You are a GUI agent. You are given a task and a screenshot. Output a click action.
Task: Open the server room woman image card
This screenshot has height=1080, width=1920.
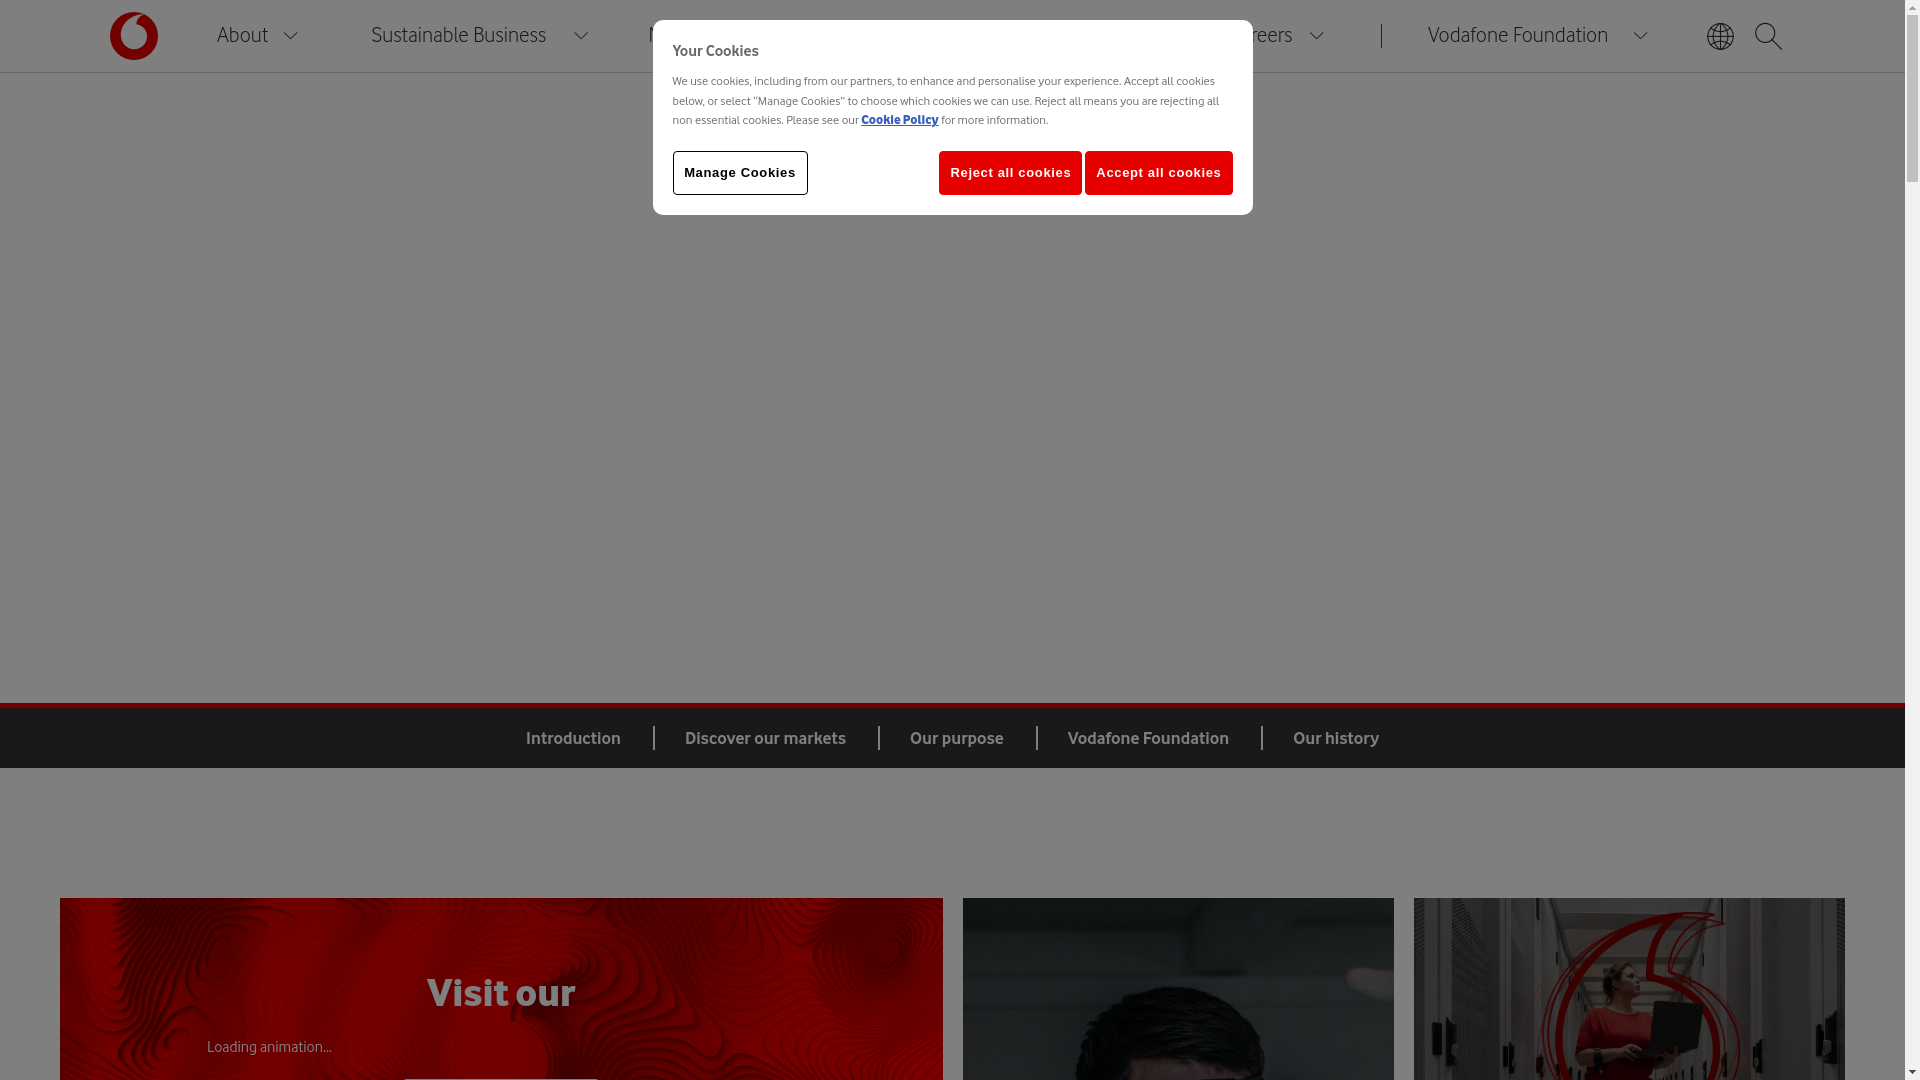[x=1629, y=989]
